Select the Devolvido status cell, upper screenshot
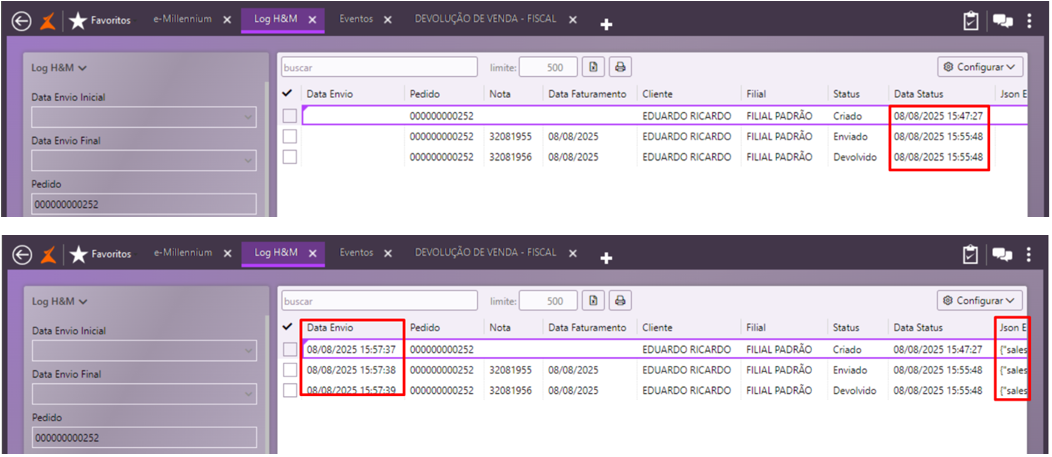Viewport: 1052px width, 457px height. pos(855,157)
